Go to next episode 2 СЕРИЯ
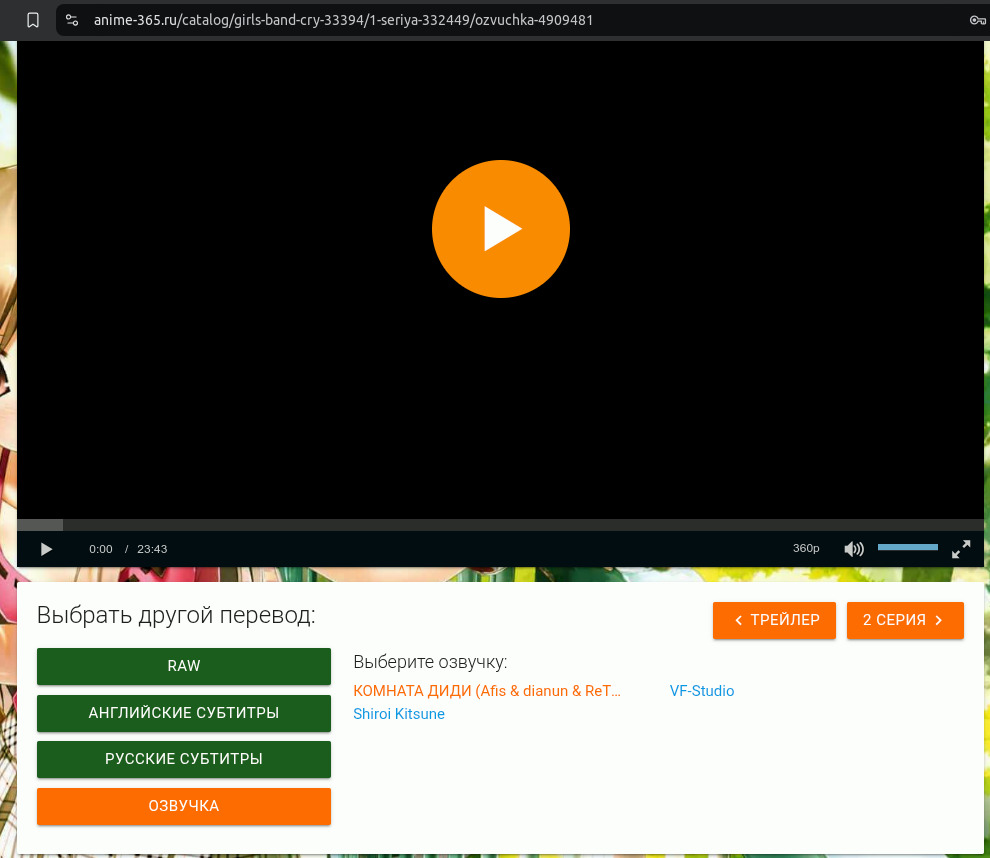This screenshot has width=990, height=858. pos(904,620)
